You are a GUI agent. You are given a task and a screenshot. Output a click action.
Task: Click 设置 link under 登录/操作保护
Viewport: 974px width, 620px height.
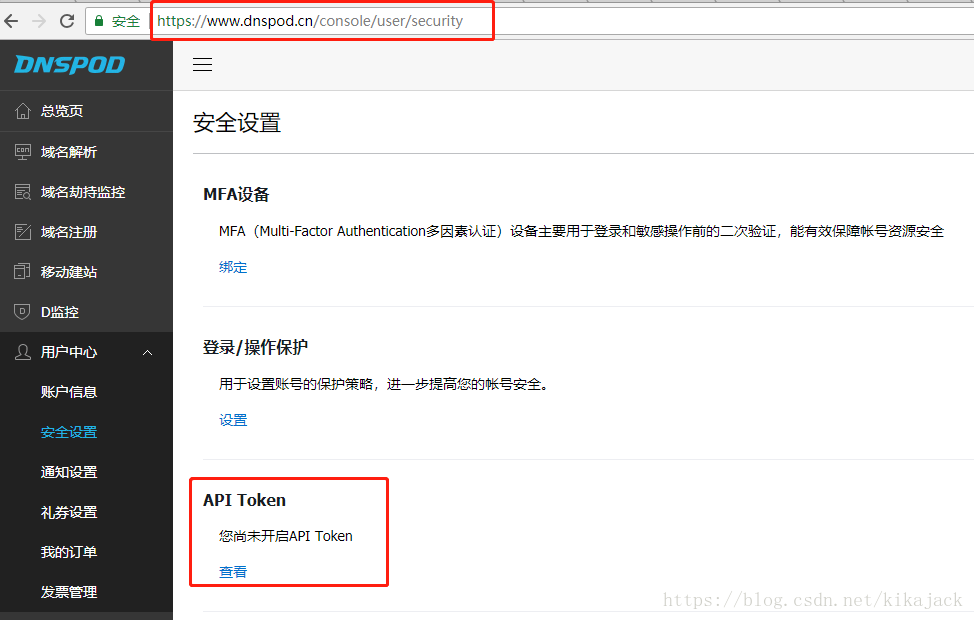233,420
